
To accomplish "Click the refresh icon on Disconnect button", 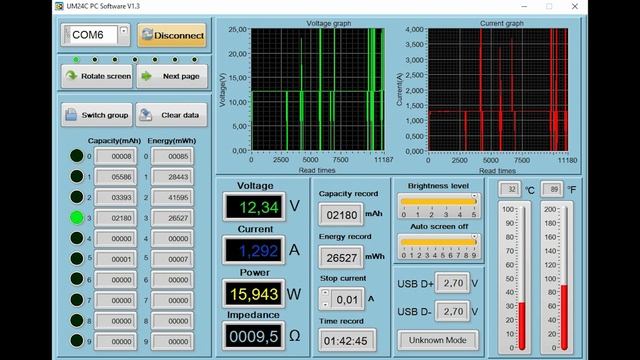I will [147, 35].
